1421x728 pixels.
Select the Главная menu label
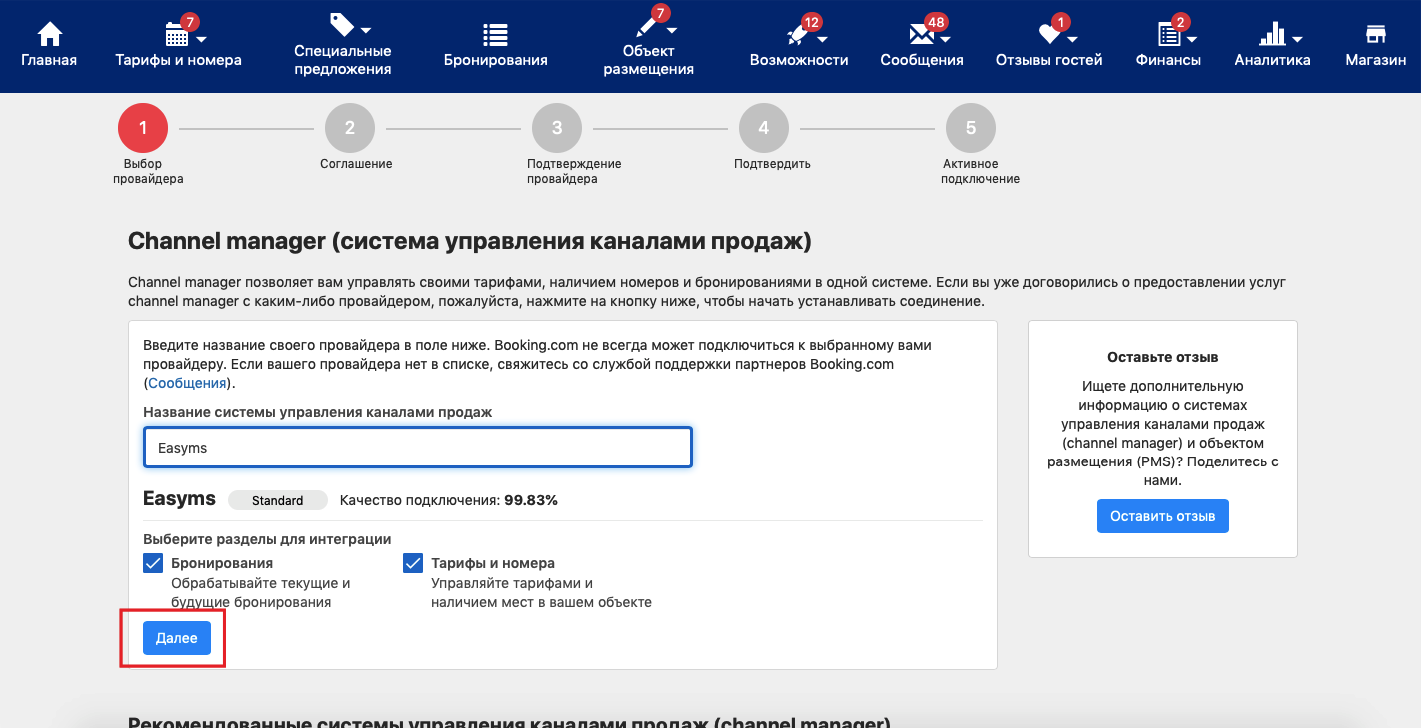49,60
